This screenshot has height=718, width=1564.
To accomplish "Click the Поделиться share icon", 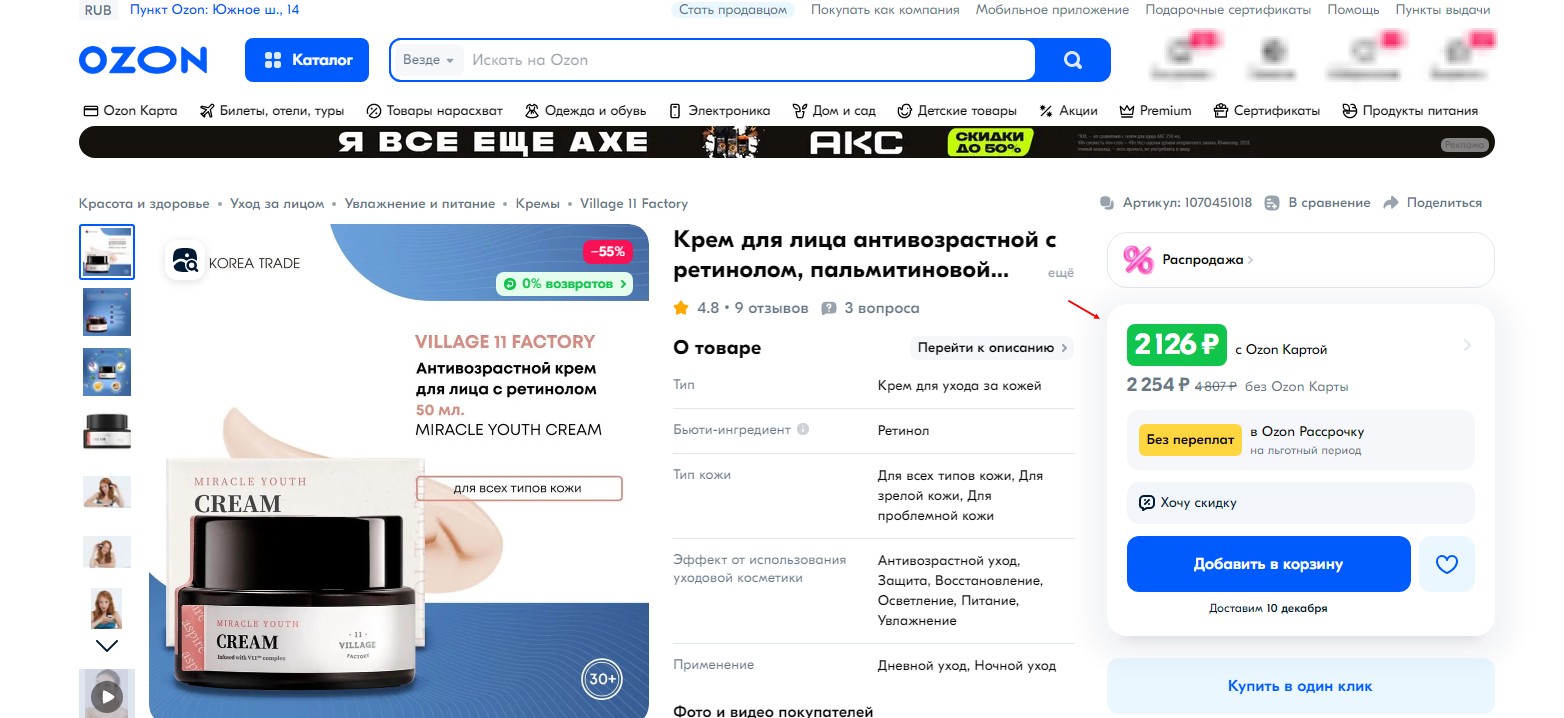I will [x=1390, y=203].
